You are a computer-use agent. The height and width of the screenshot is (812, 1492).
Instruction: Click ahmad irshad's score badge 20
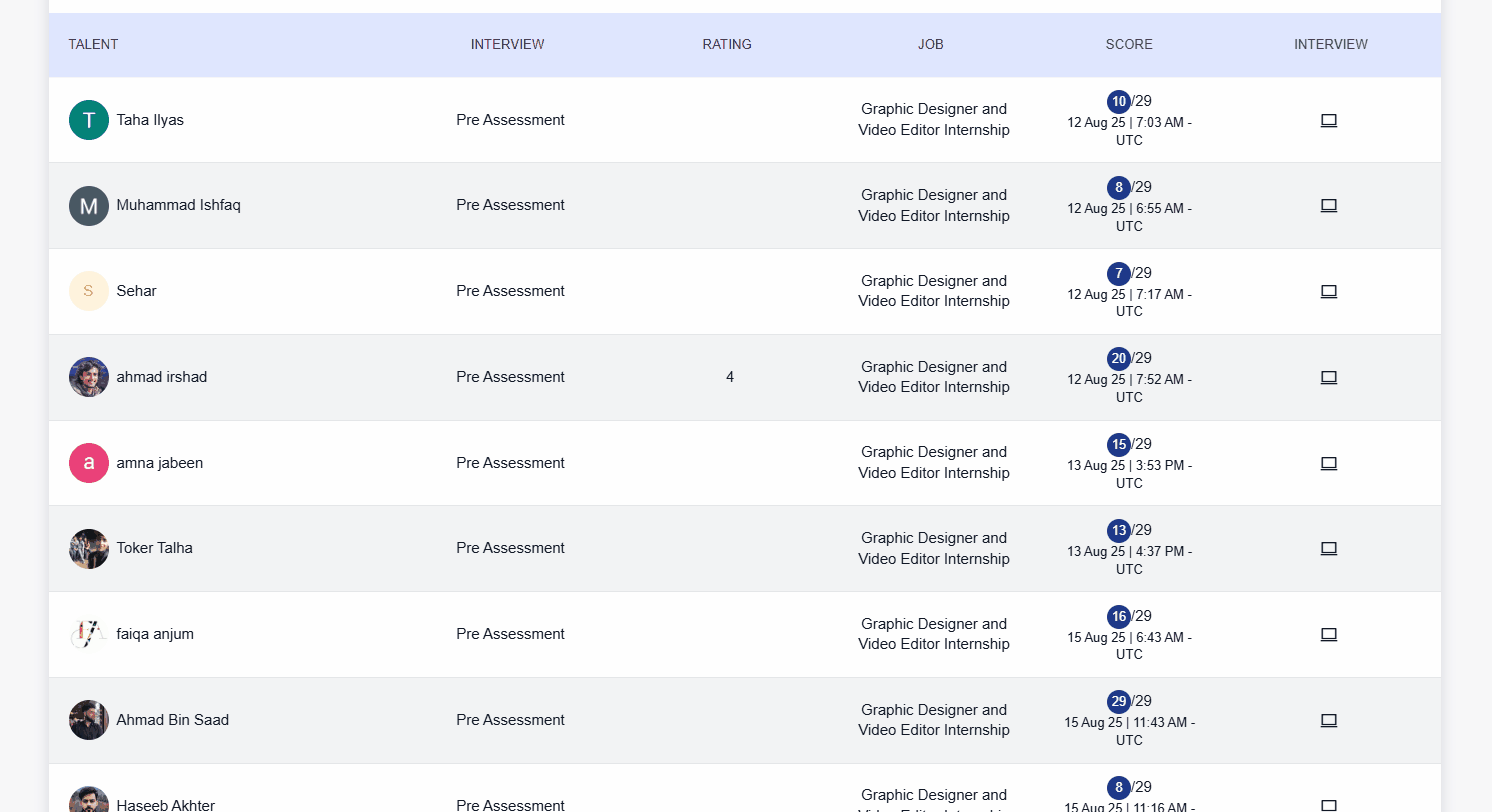1119,358
